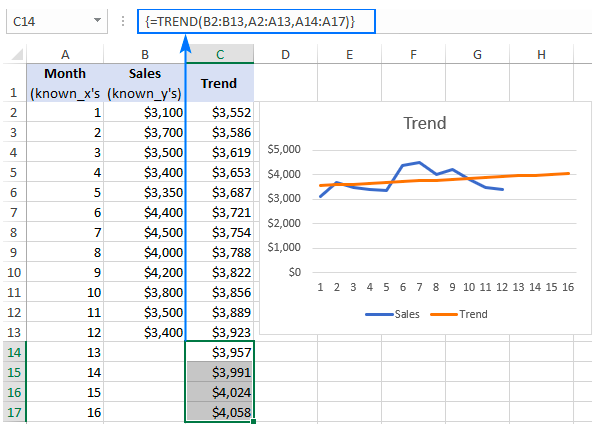The height and width of the screenshot is (428, 601).
Task: Click the Trend header cell C1
Action: 220,83
